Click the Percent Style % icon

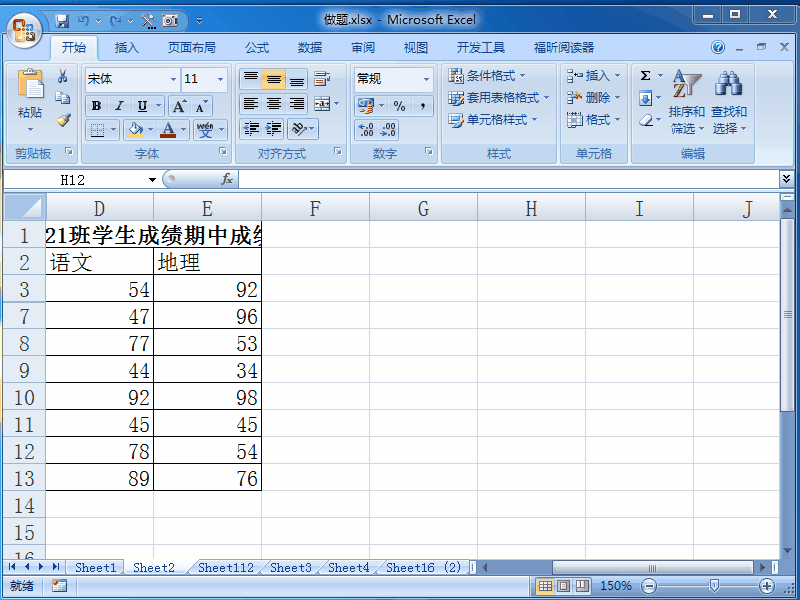(397, 103)
